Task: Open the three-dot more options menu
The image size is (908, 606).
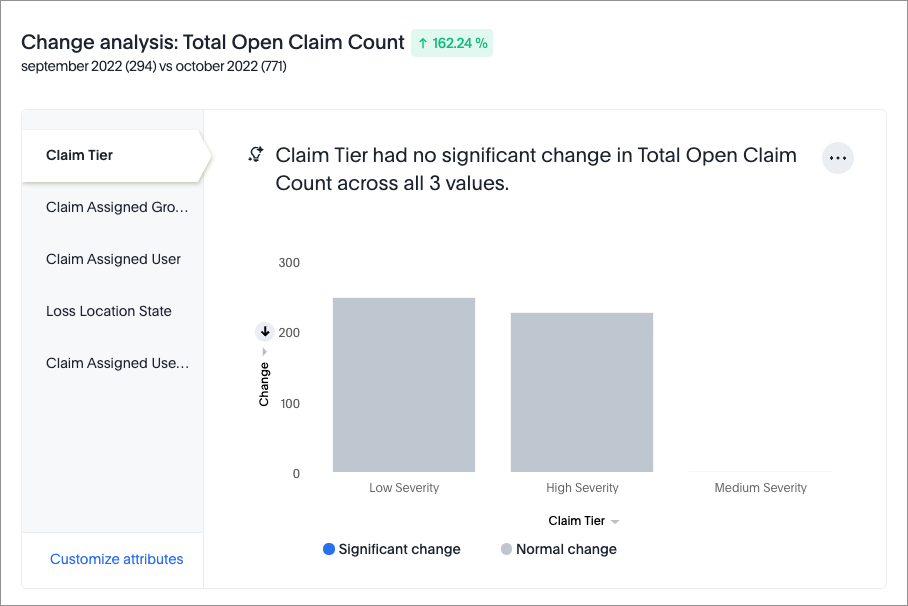Action: 837,158
